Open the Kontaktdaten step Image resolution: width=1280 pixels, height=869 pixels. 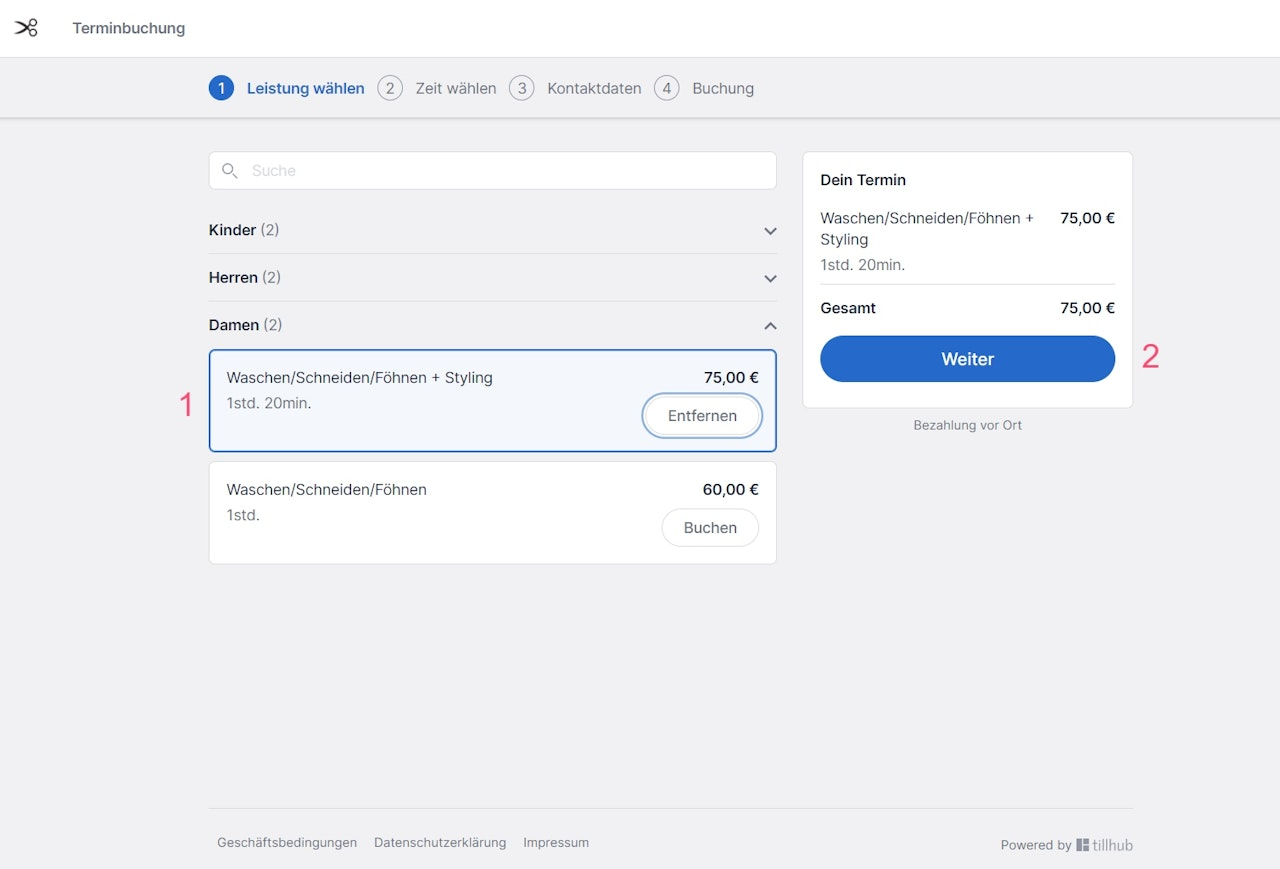(x=594, y=88)
